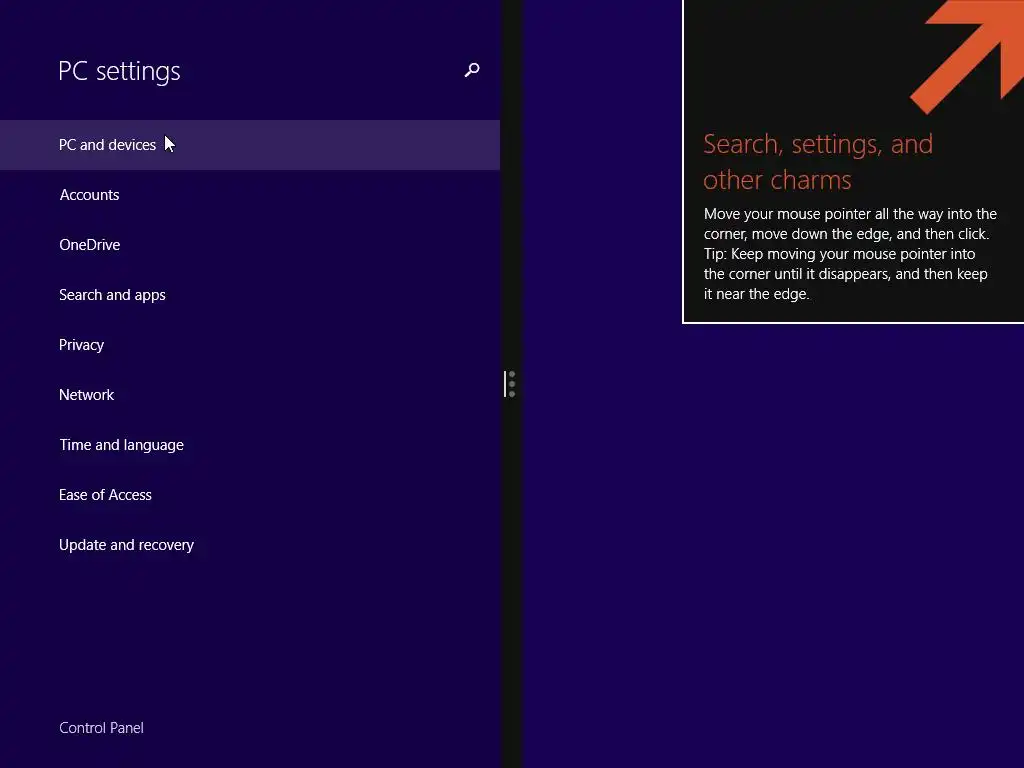Select Network in PC settings

[250, 394]
